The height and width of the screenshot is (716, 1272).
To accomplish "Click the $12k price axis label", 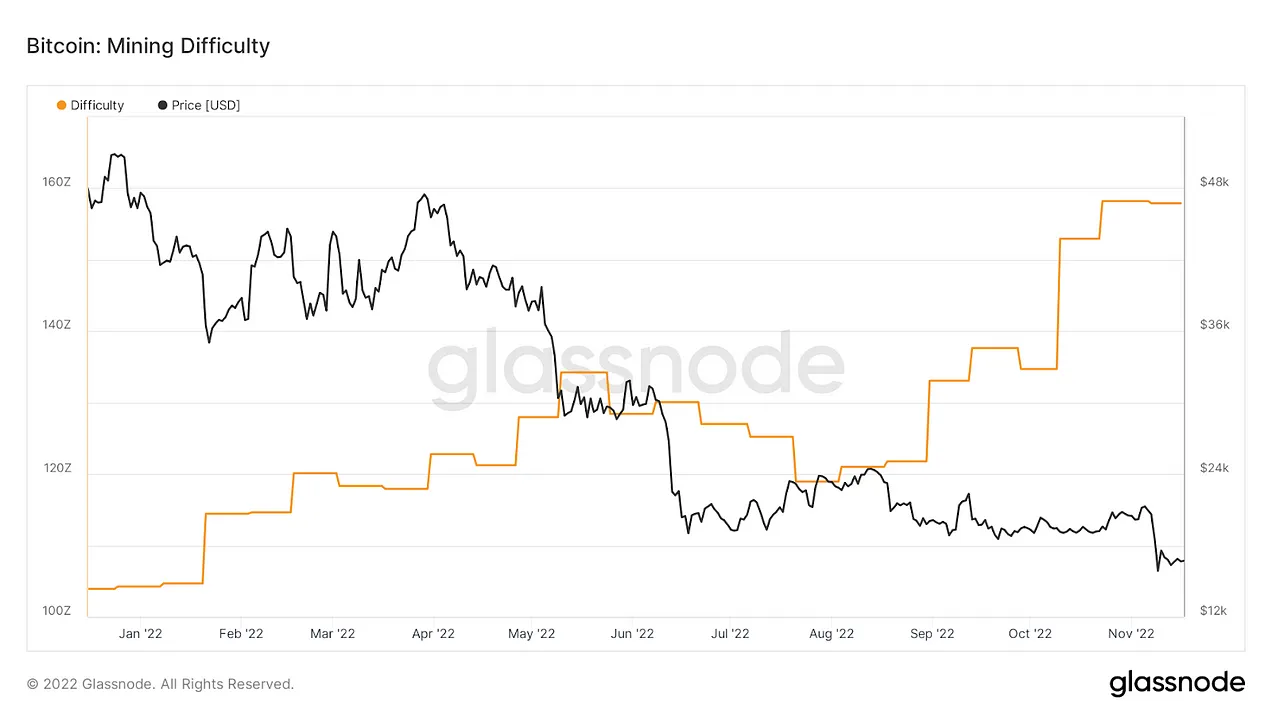I will pyautogui.click(x=1214, y=611).
